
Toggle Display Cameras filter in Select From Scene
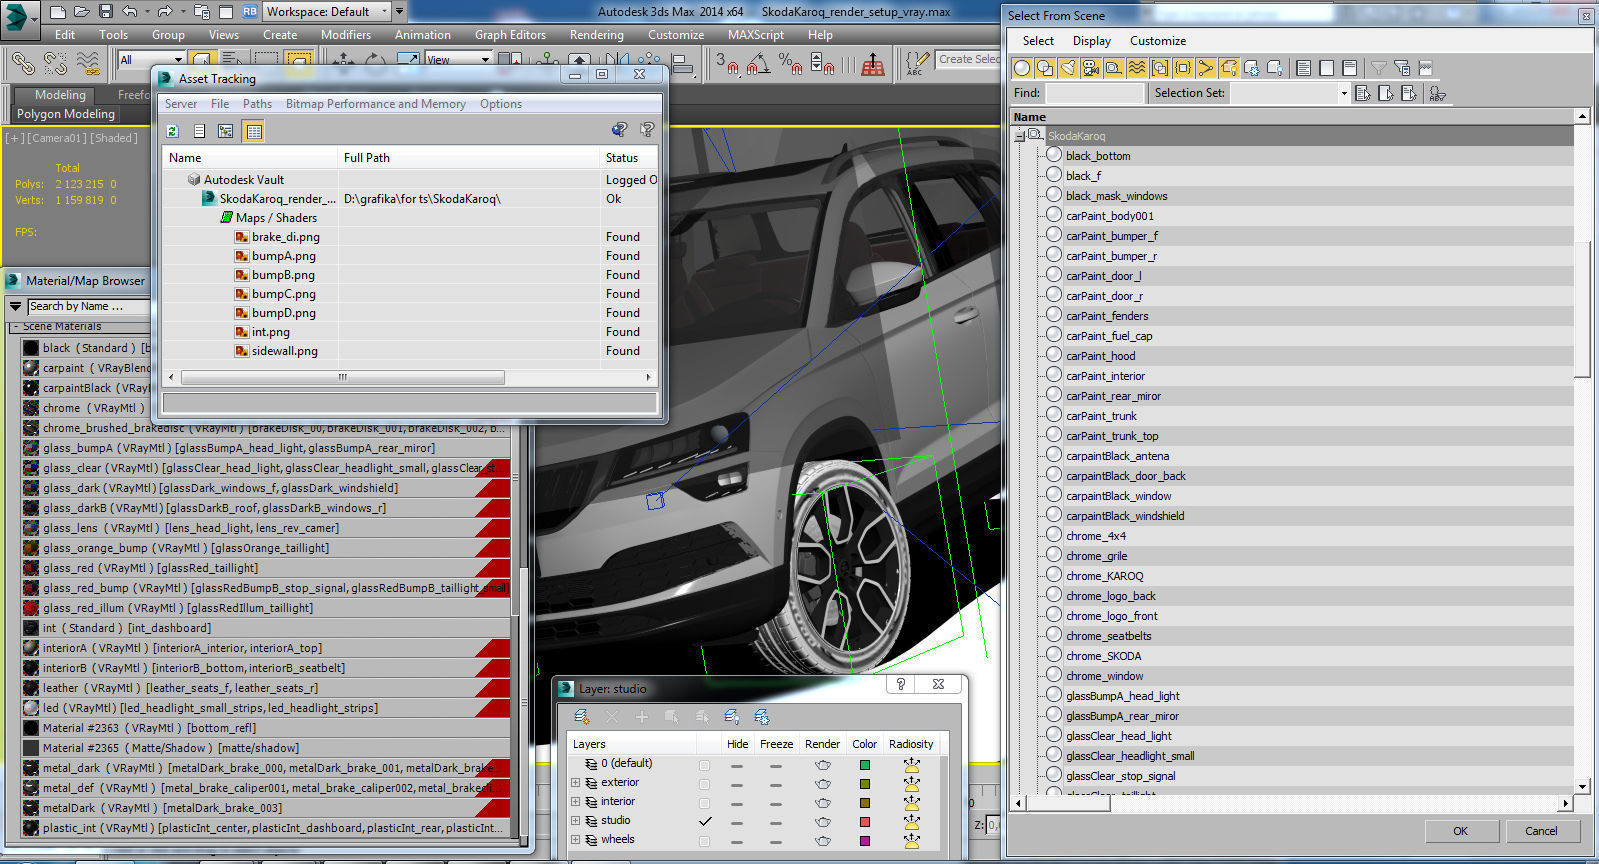[1091, 68]
